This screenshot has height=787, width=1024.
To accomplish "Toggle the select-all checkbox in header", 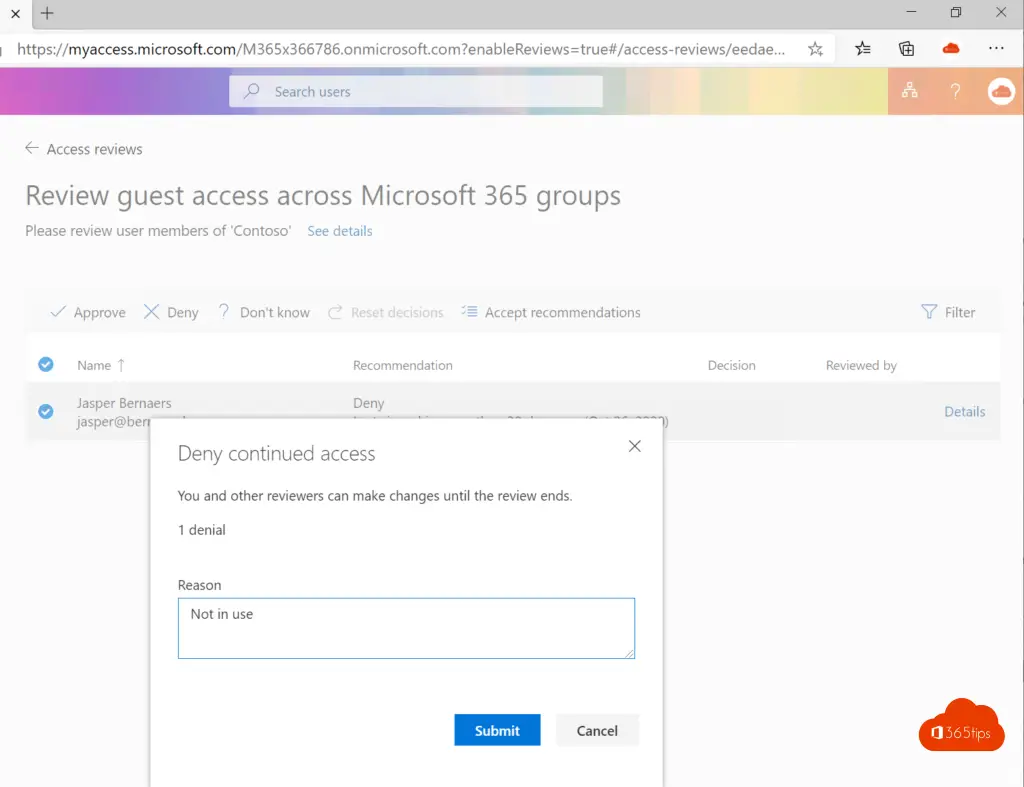I will tap(46, 364).
